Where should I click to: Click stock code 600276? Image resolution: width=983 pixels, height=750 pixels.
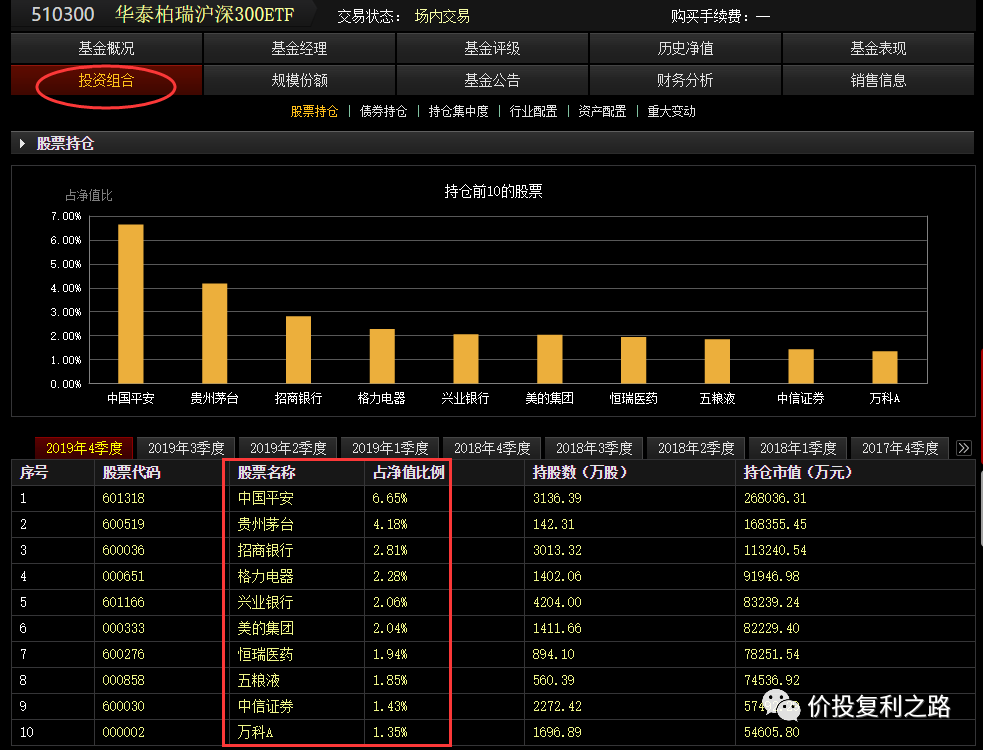[x=124, y=655]
